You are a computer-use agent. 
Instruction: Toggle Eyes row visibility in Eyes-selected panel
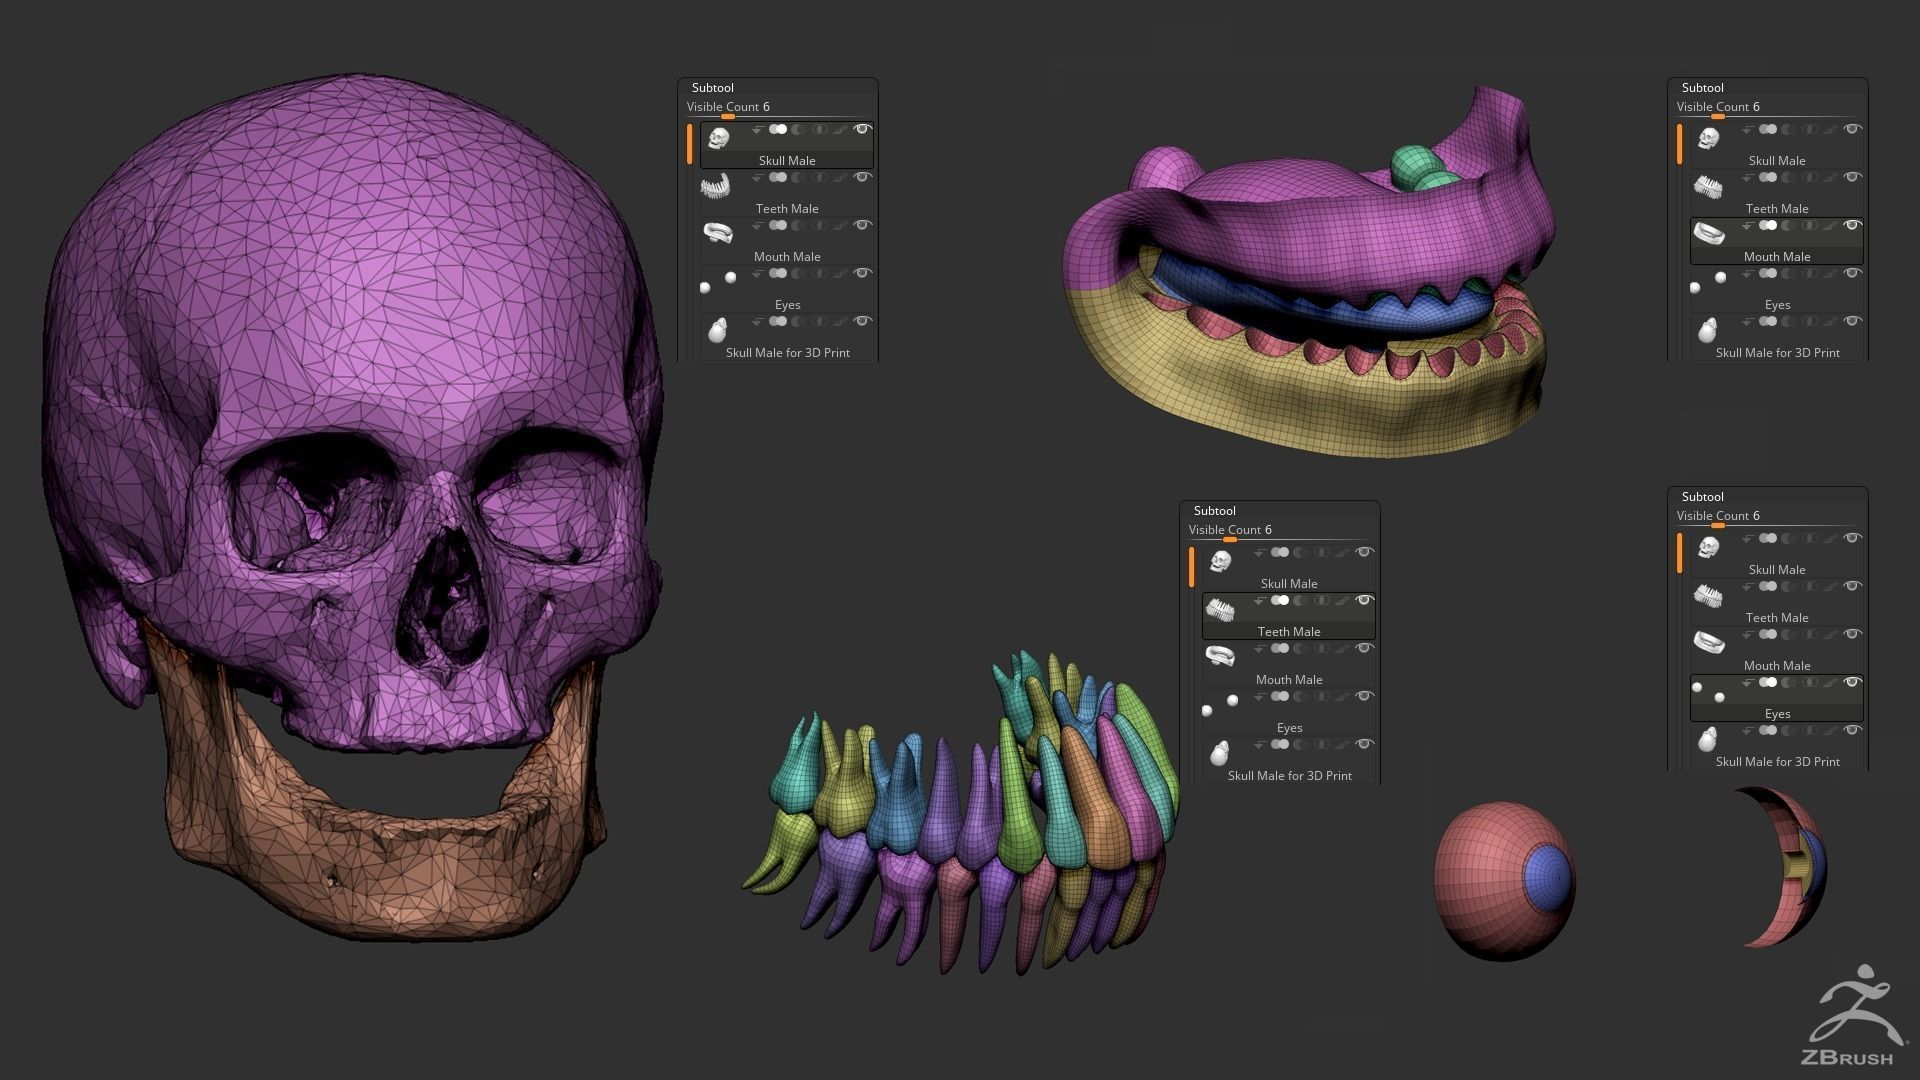tap(1853, 682)
